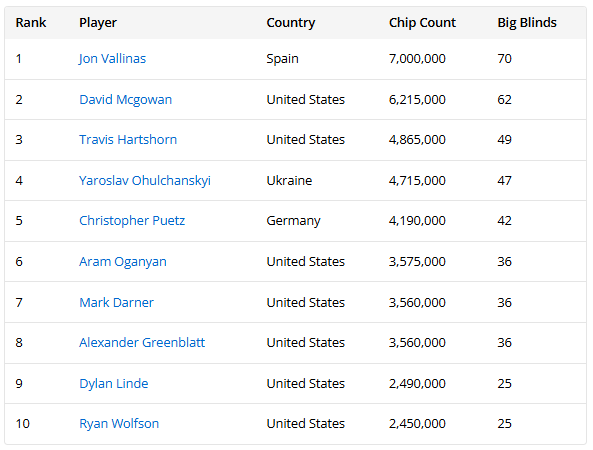The height and width of the screenshot is (450, 593).
Task: Click the Rank column header
Action: pyautogui.click(x=31, y=23)
